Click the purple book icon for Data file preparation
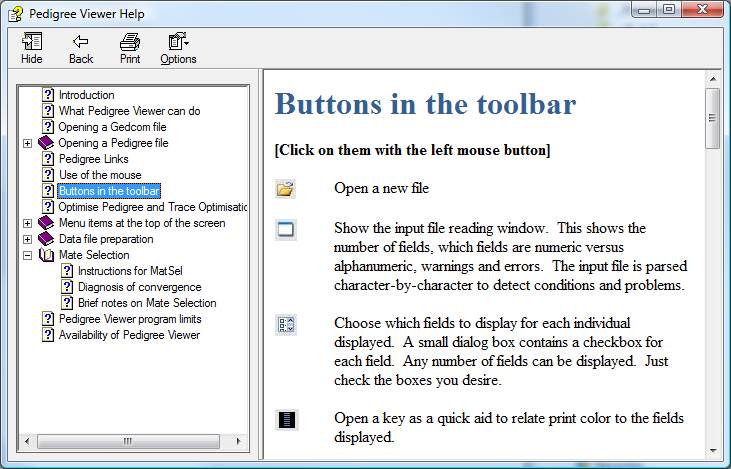Viewport: 731px width, 469px height. 46,239
